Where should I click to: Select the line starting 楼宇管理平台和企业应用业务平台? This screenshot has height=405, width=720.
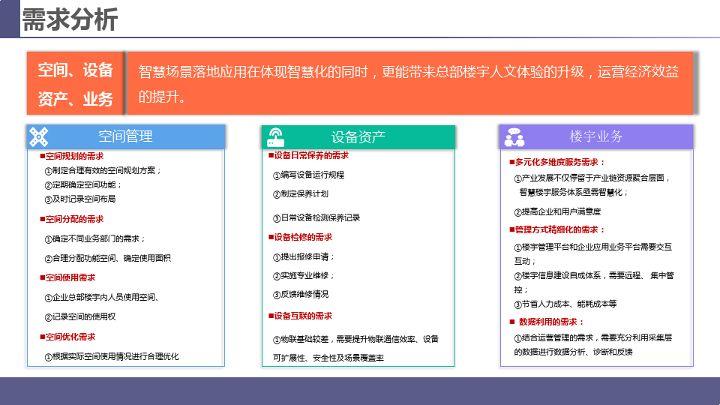coord(593,254)
